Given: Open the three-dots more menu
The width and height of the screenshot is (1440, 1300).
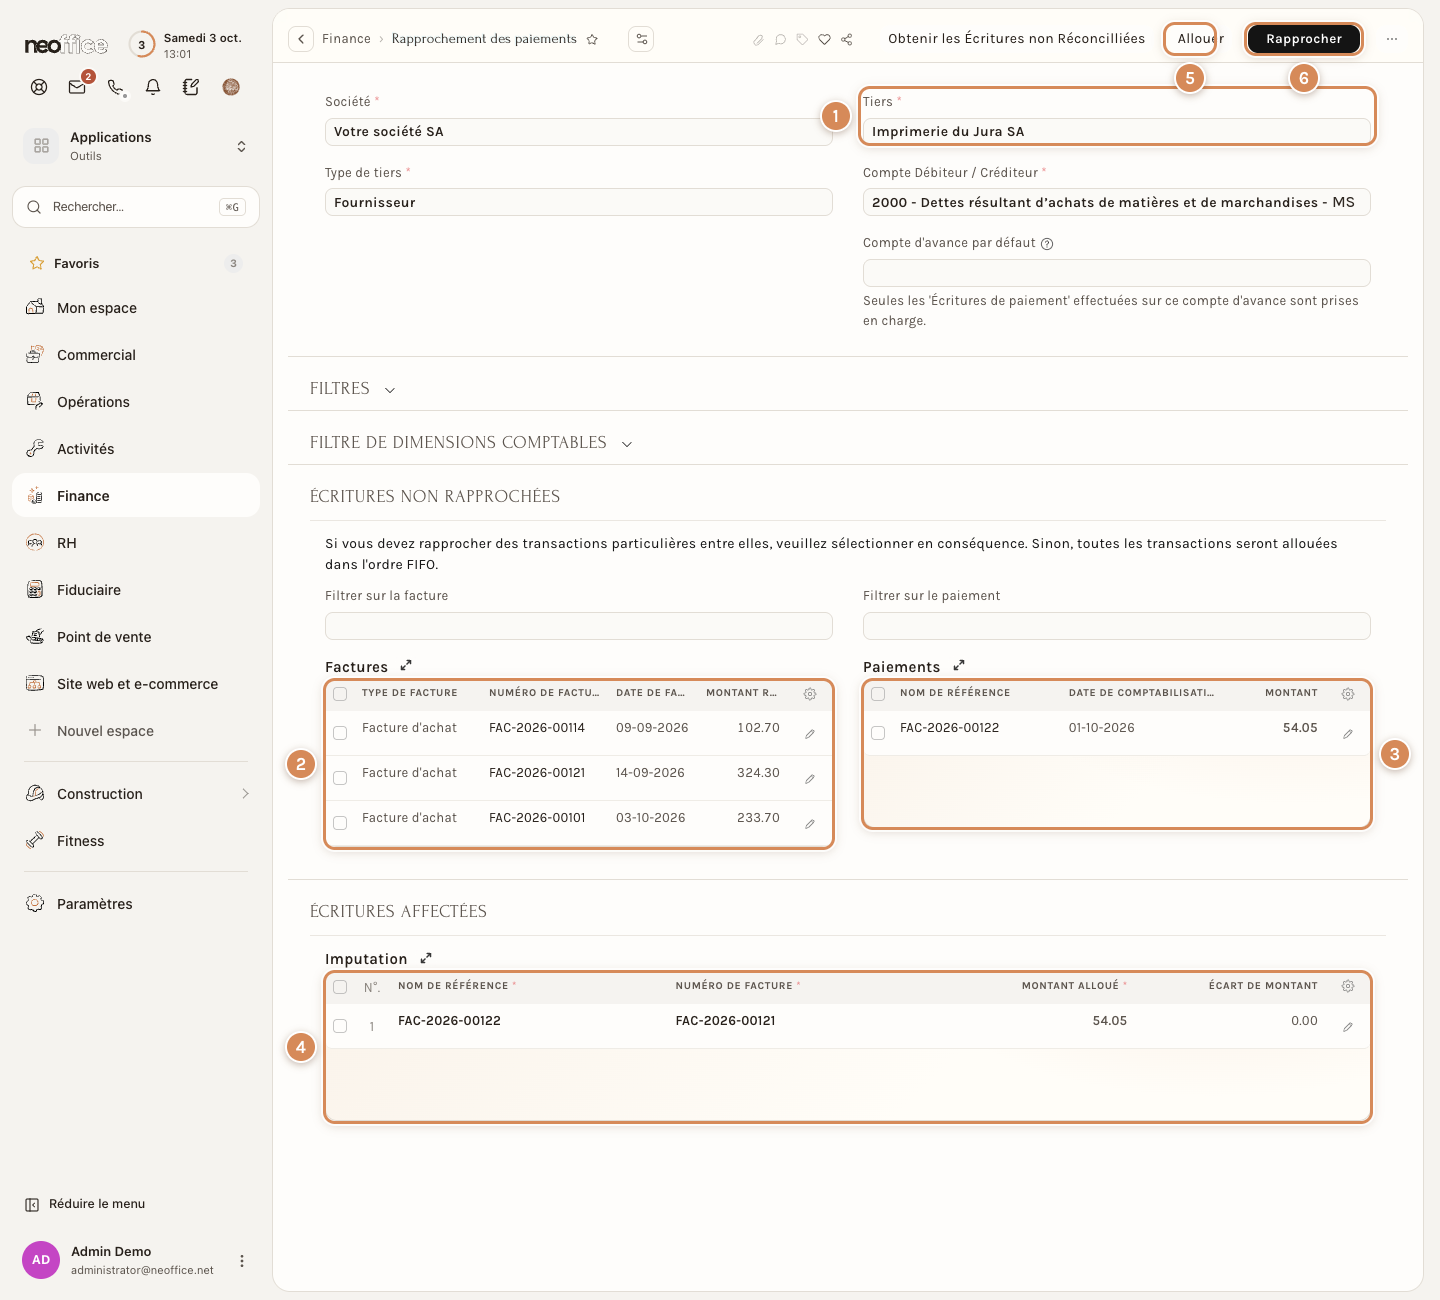Looking at the screenshot, I should (1392, 39).
